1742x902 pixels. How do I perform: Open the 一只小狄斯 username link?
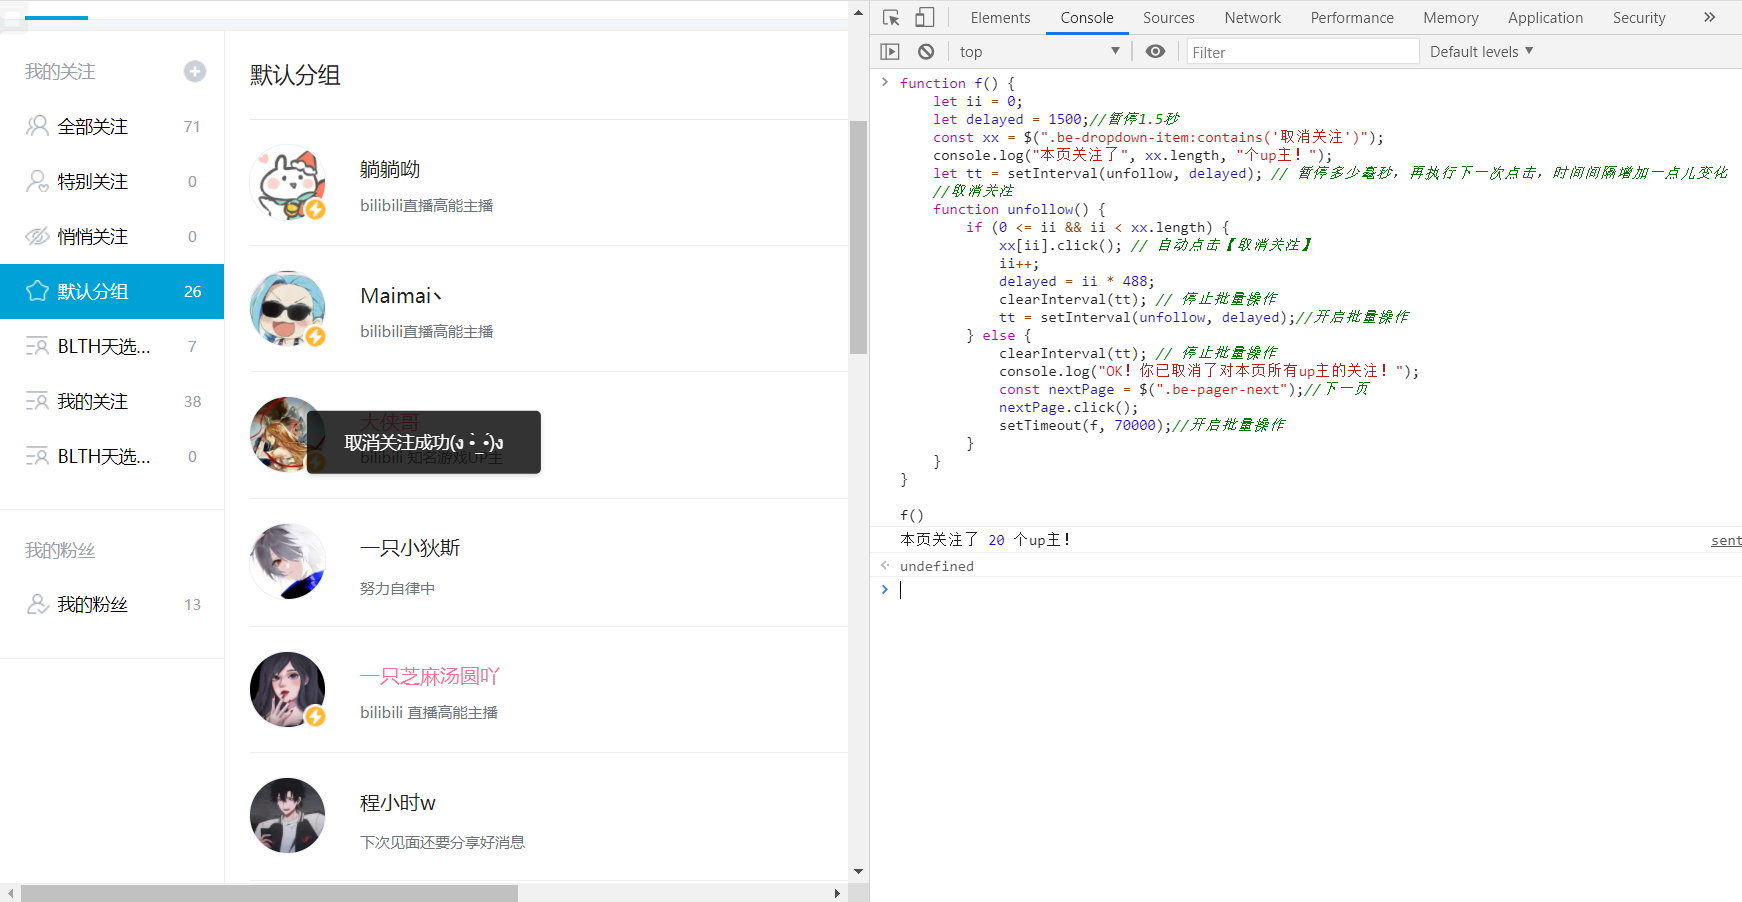410,548
